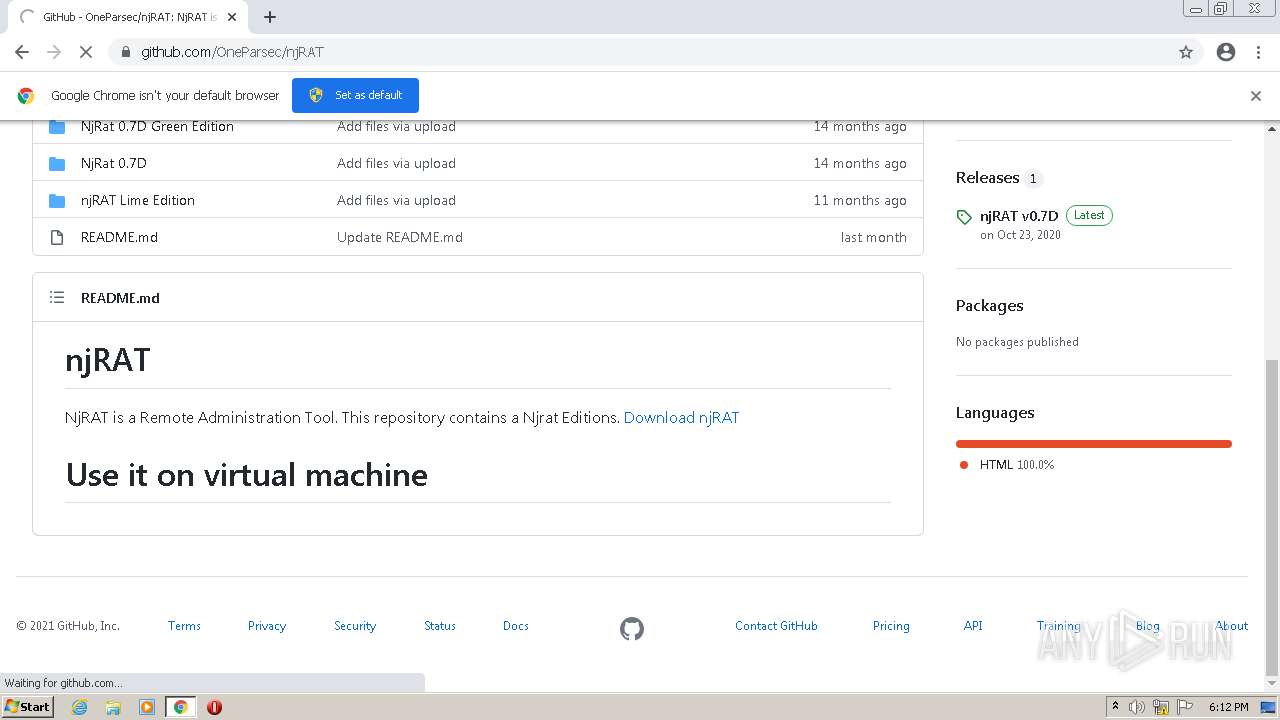
Task: Go back with the browser back arrow
Action: coord(22,52)
